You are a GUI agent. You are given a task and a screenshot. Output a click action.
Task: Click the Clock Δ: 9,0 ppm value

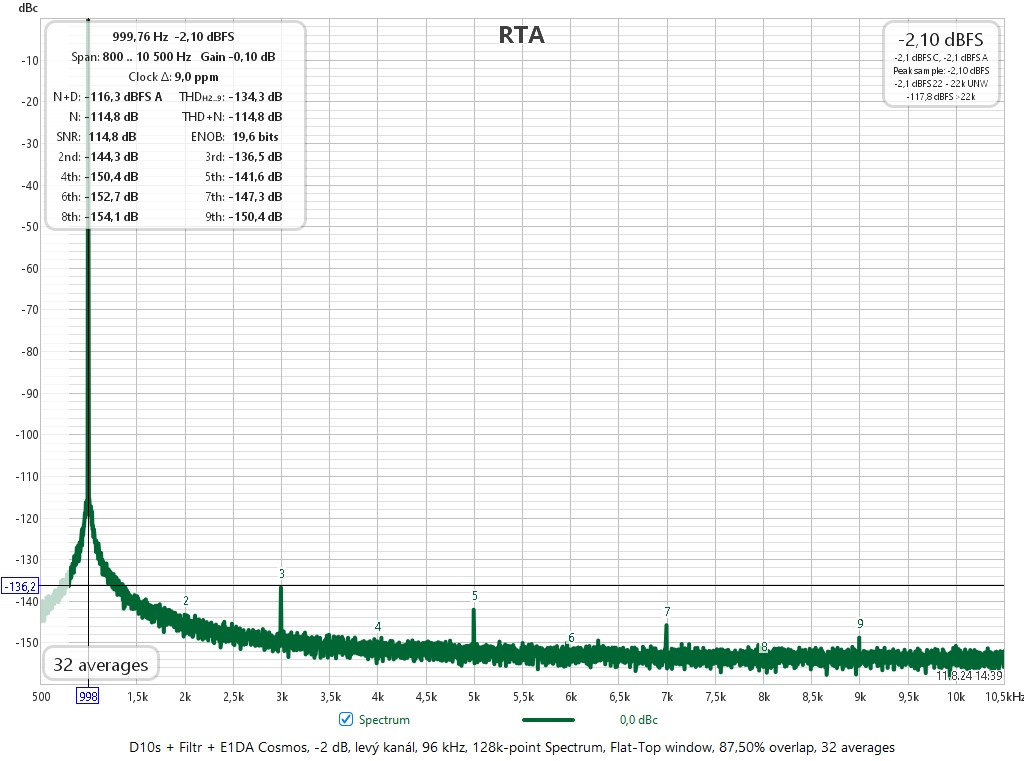[x=173, y=77]
